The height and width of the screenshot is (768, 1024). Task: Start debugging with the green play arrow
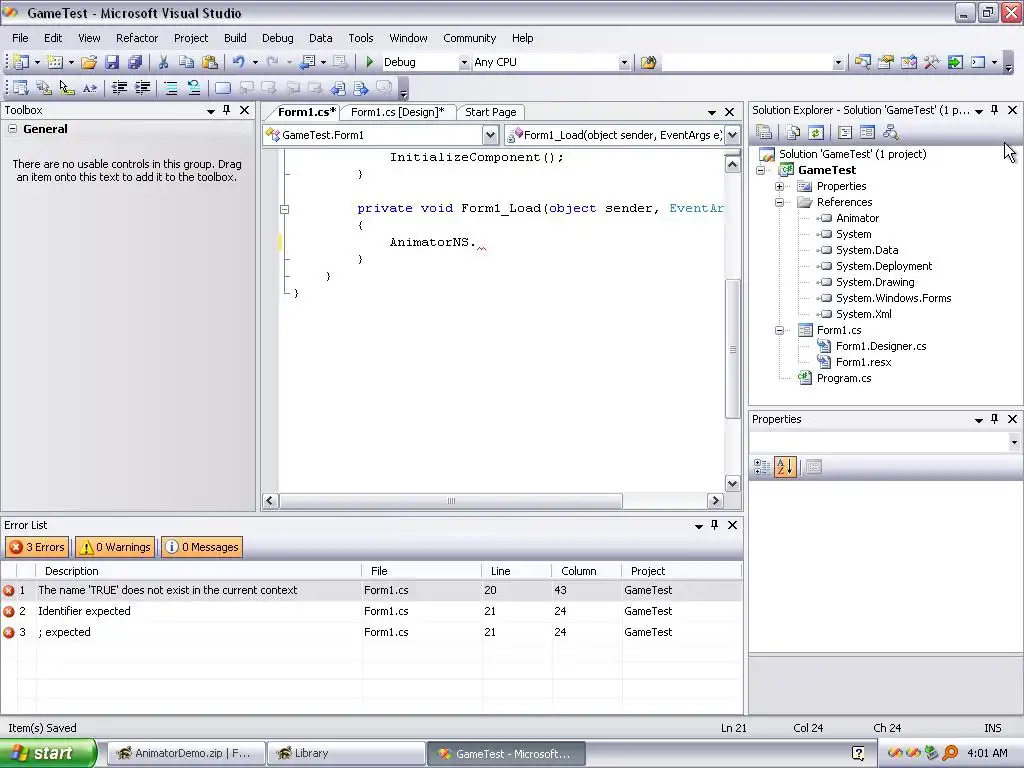tap(370, 62)
